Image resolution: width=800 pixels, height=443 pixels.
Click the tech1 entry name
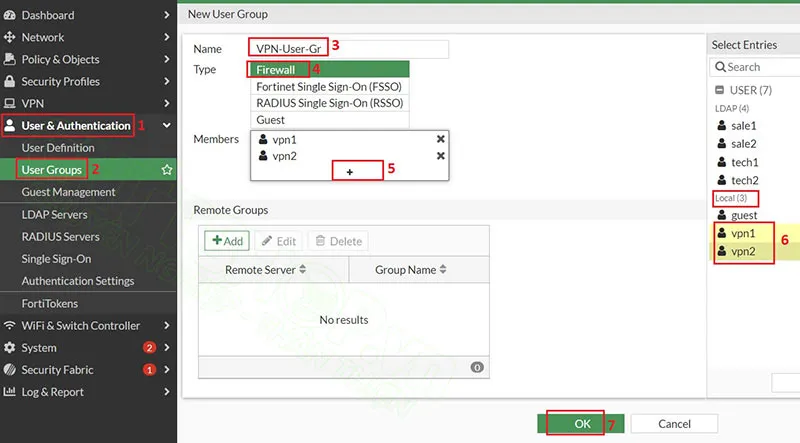tap(744, 162)
